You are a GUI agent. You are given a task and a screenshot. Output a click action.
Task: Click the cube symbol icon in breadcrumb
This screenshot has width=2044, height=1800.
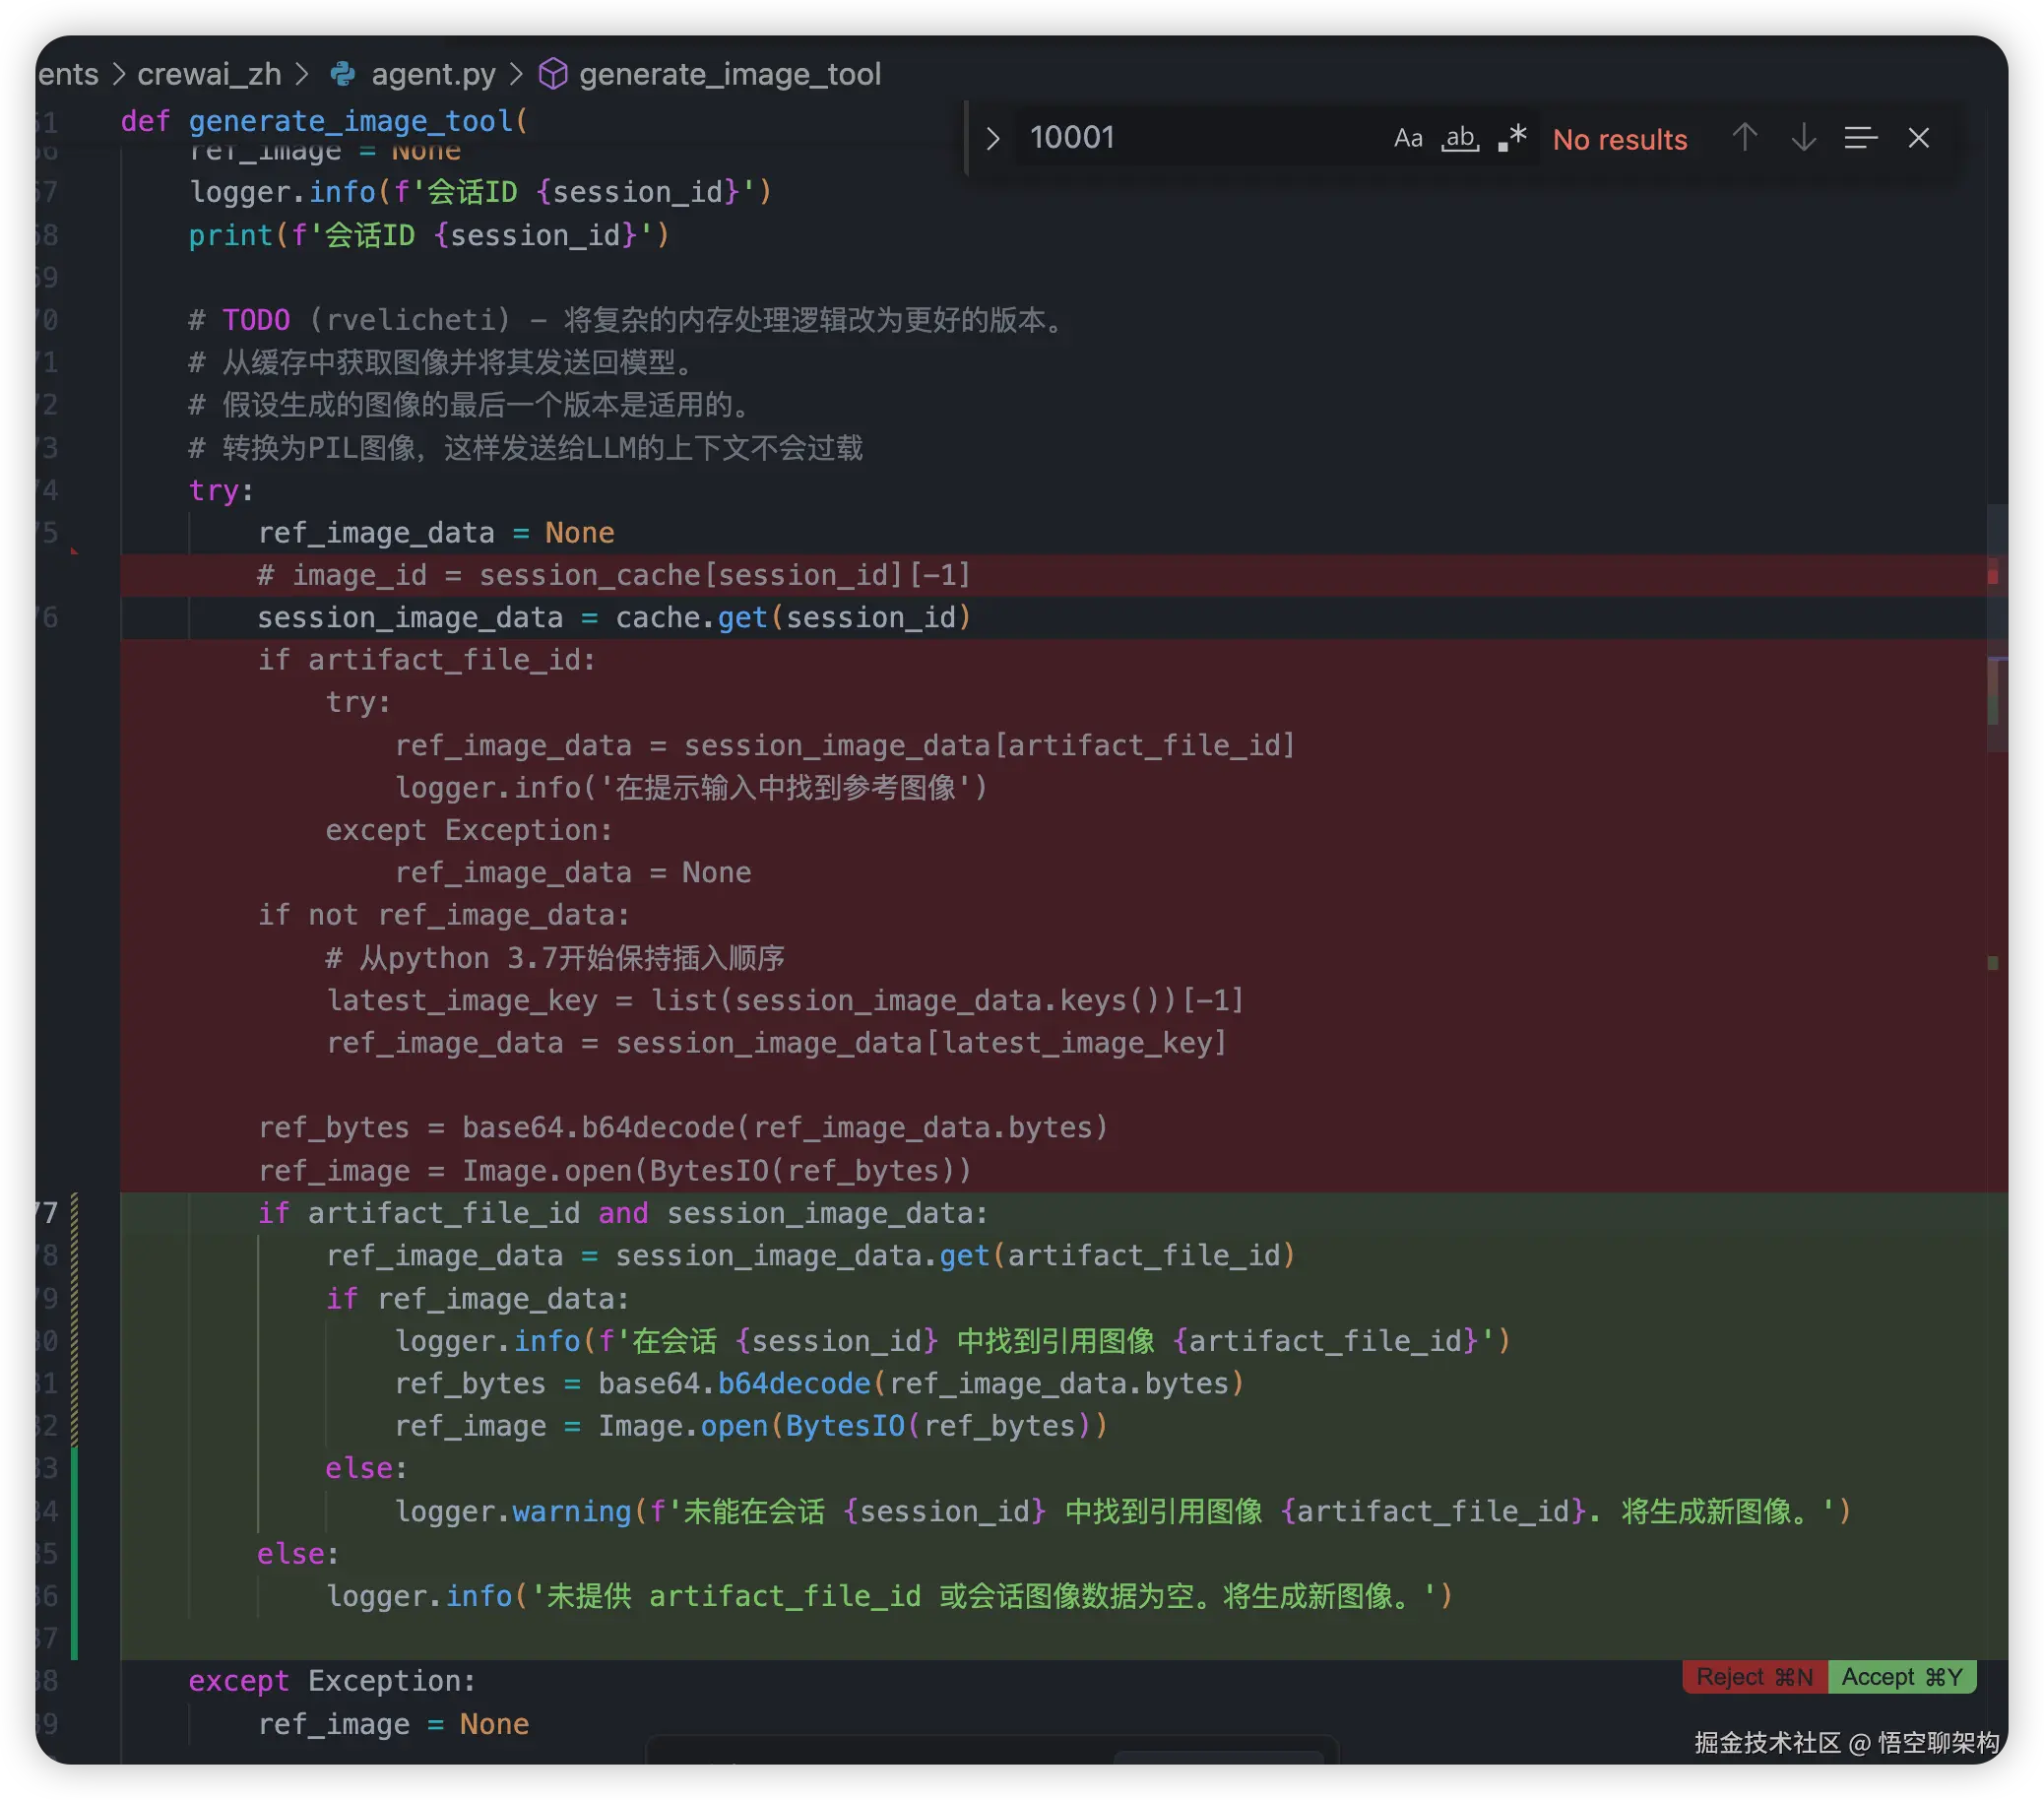point(553,74)
